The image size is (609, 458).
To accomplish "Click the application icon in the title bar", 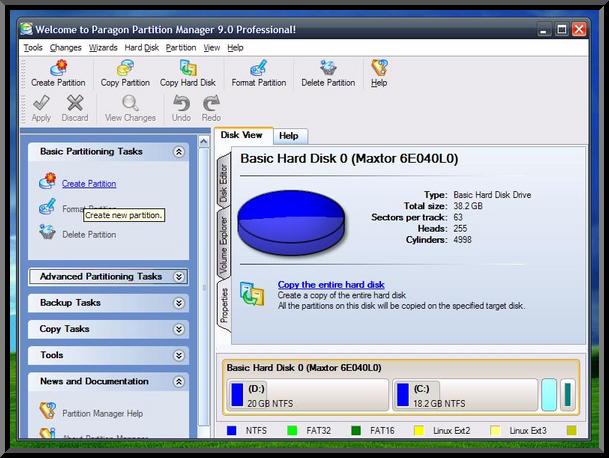I will [26, 29].
